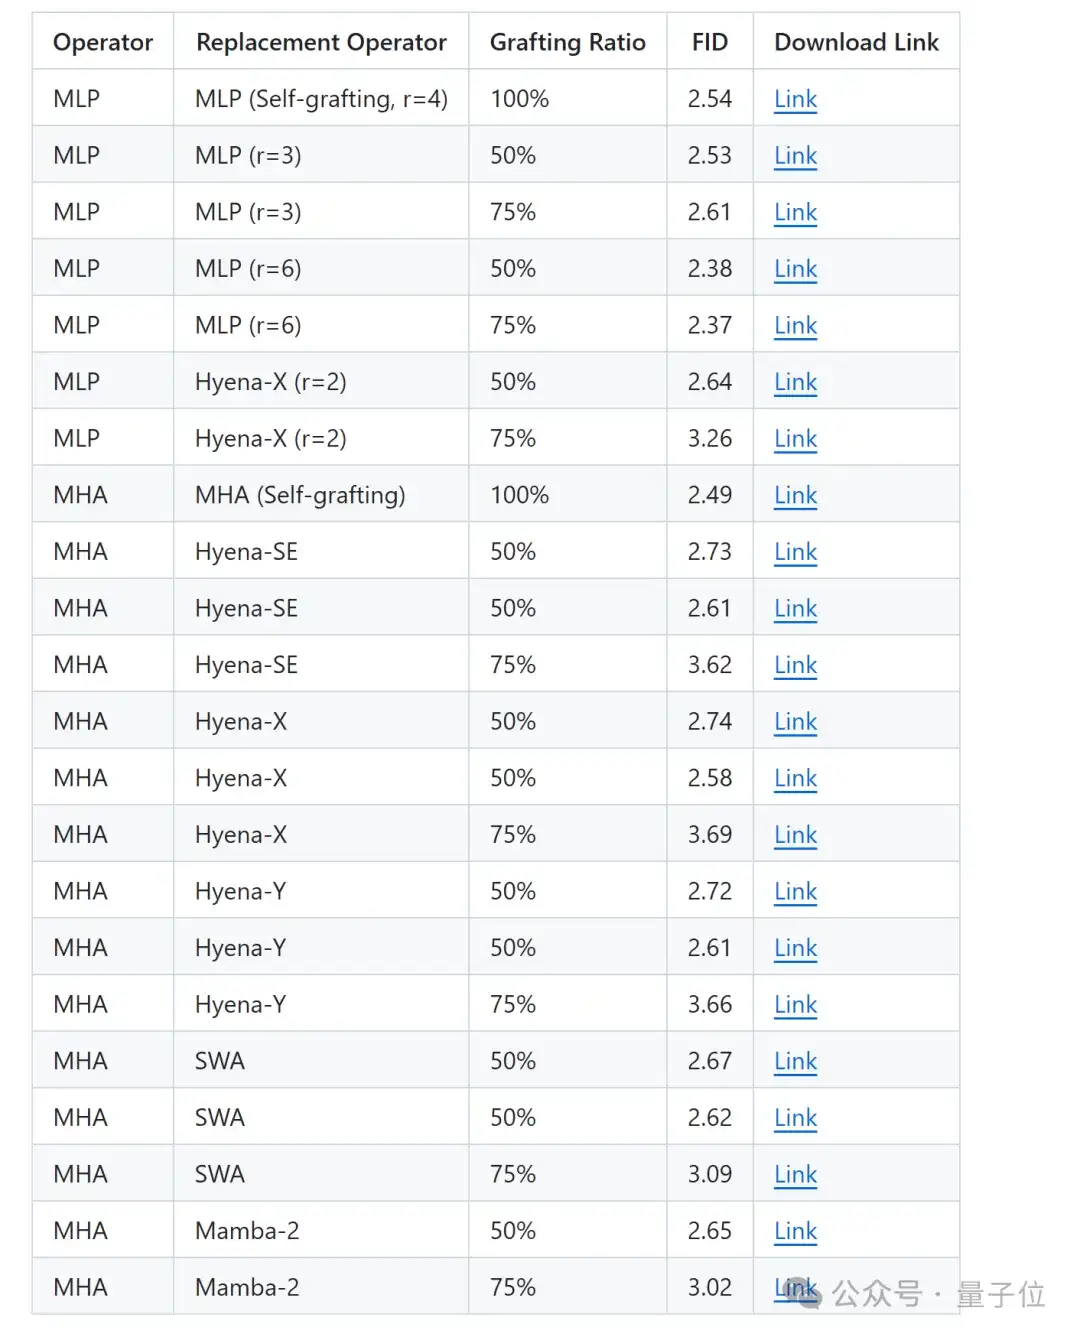The width and height of the screenshot is (1080, 1337).
Task: Open link for SWA with FID 3.09
Action: tap(795, 1174)
